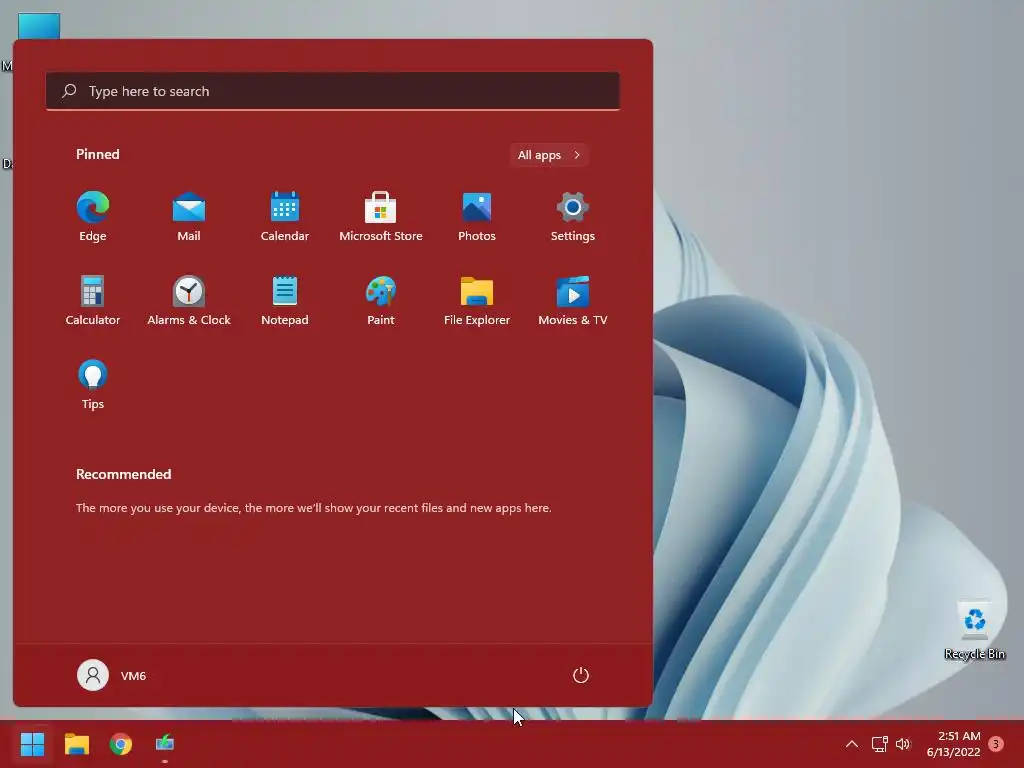Click the Type here to search field
Viewport: 1024px width, 768px height.
pyautogui.click(x=332, y=91)
